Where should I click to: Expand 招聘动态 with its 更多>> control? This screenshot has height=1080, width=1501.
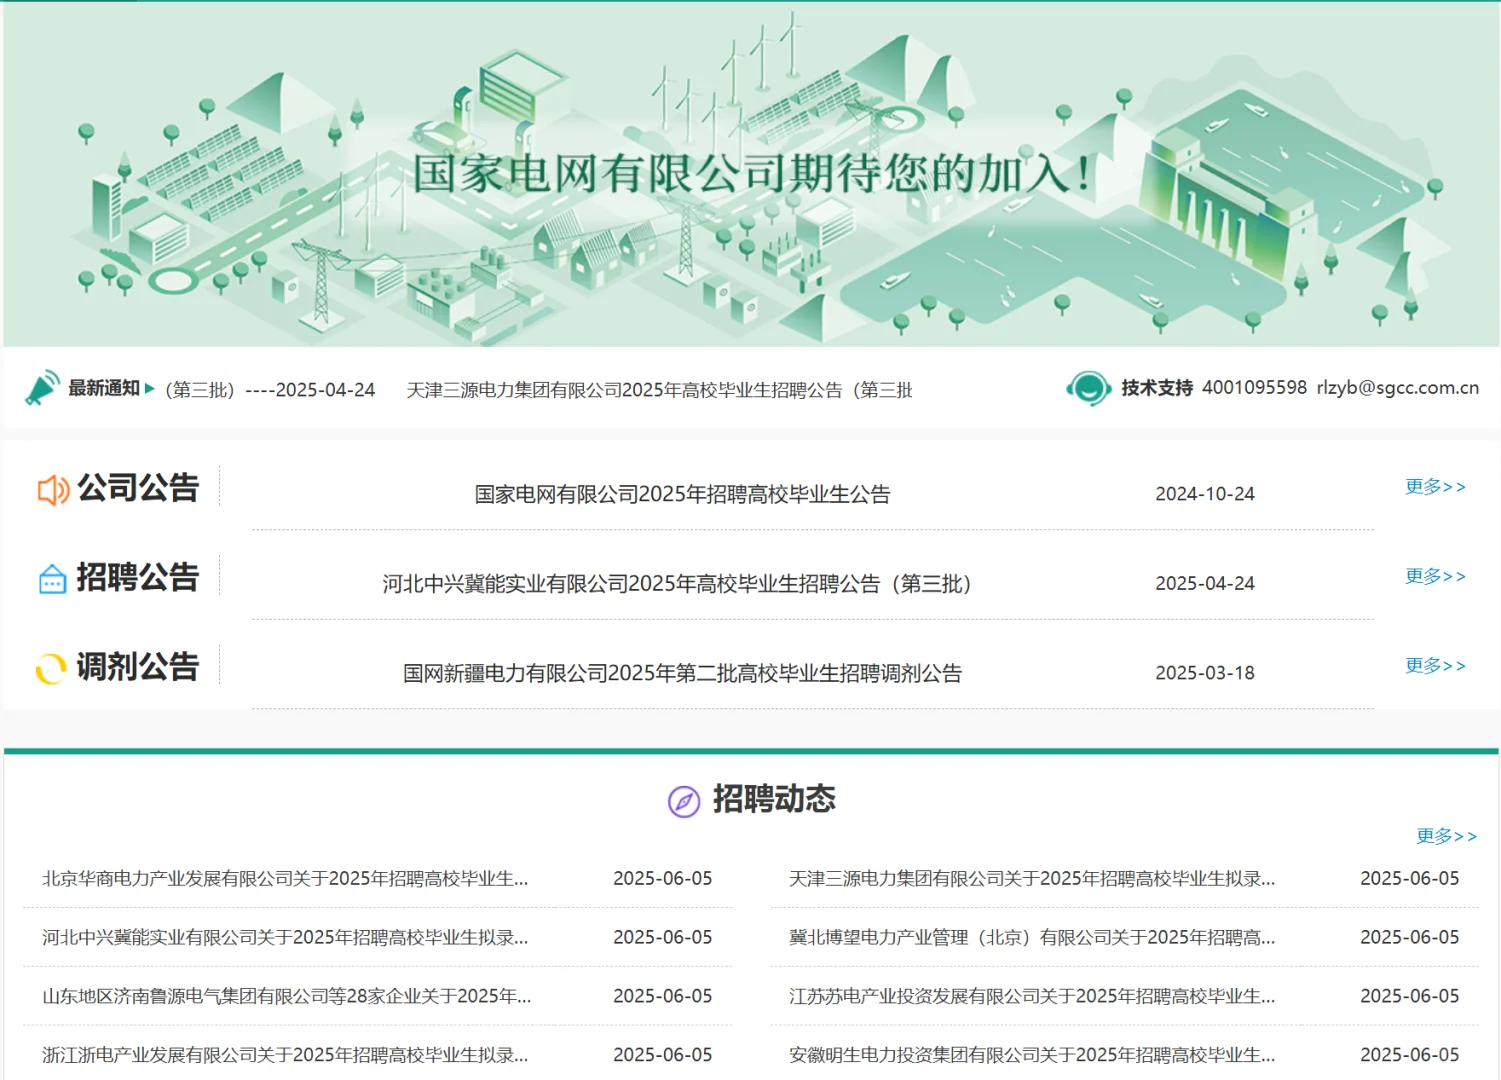[x=1445, y=836]
